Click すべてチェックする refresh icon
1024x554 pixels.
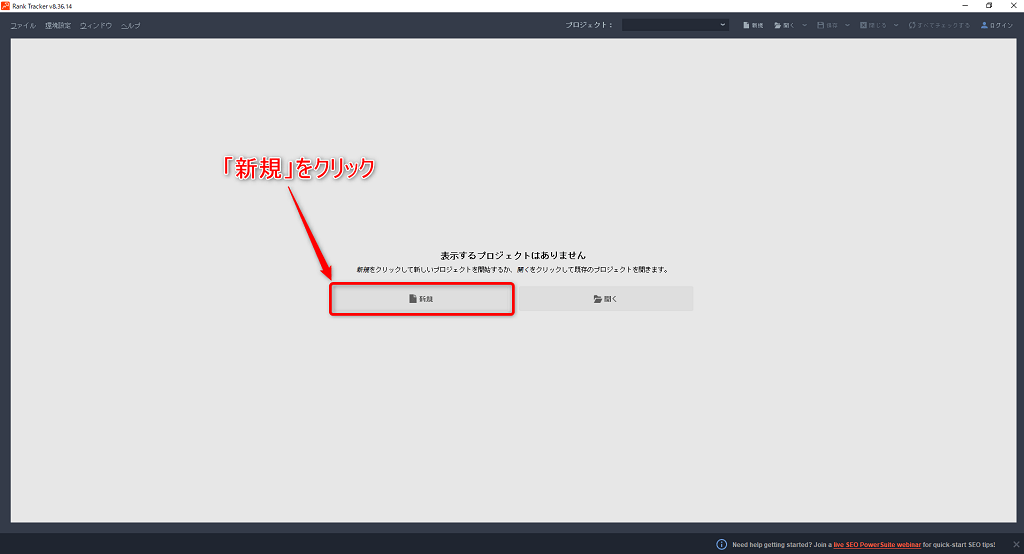(912, 25)
